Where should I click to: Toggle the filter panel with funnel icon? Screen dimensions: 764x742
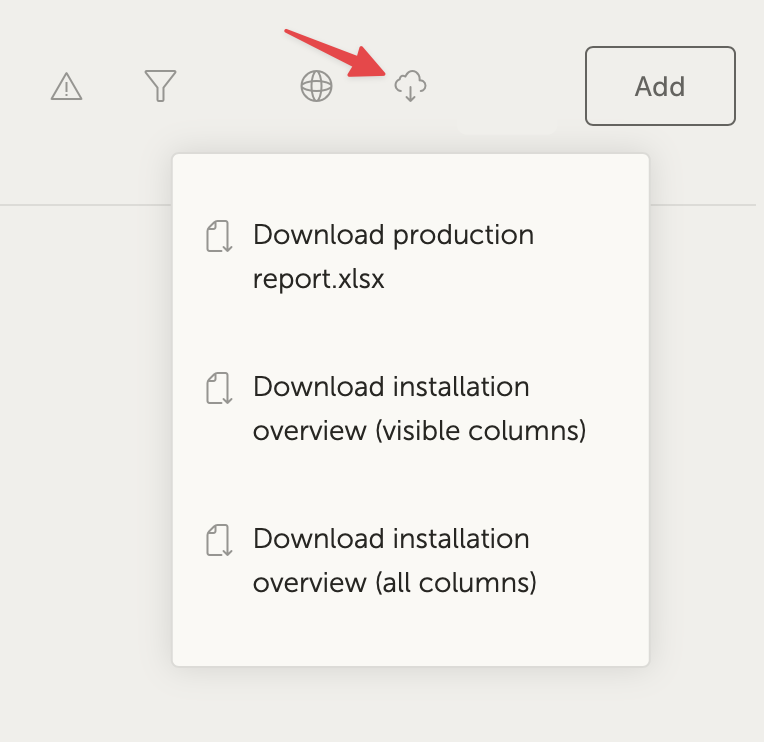coord(160,87)
